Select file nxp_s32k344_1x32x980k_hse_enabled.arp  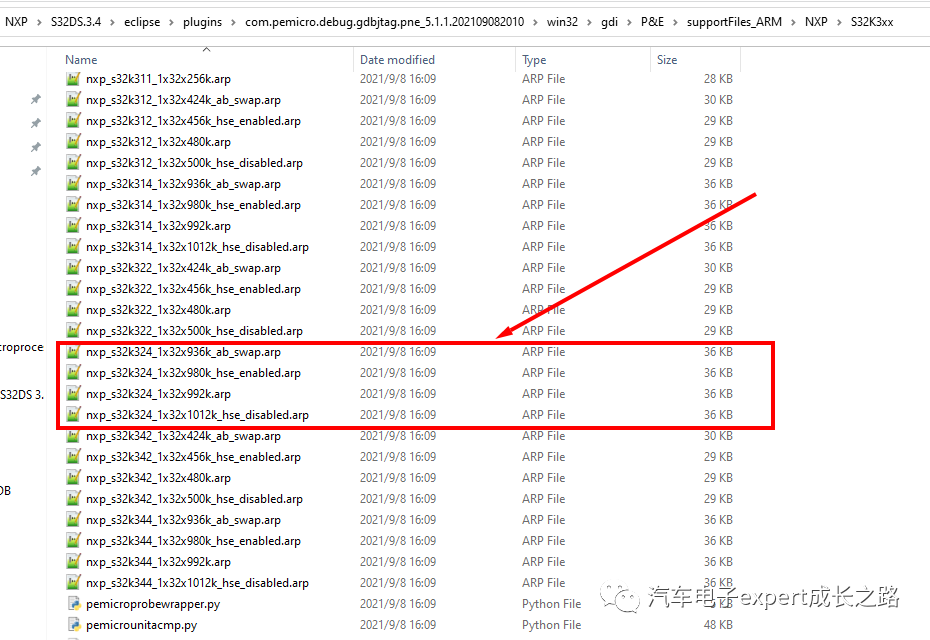193,541
